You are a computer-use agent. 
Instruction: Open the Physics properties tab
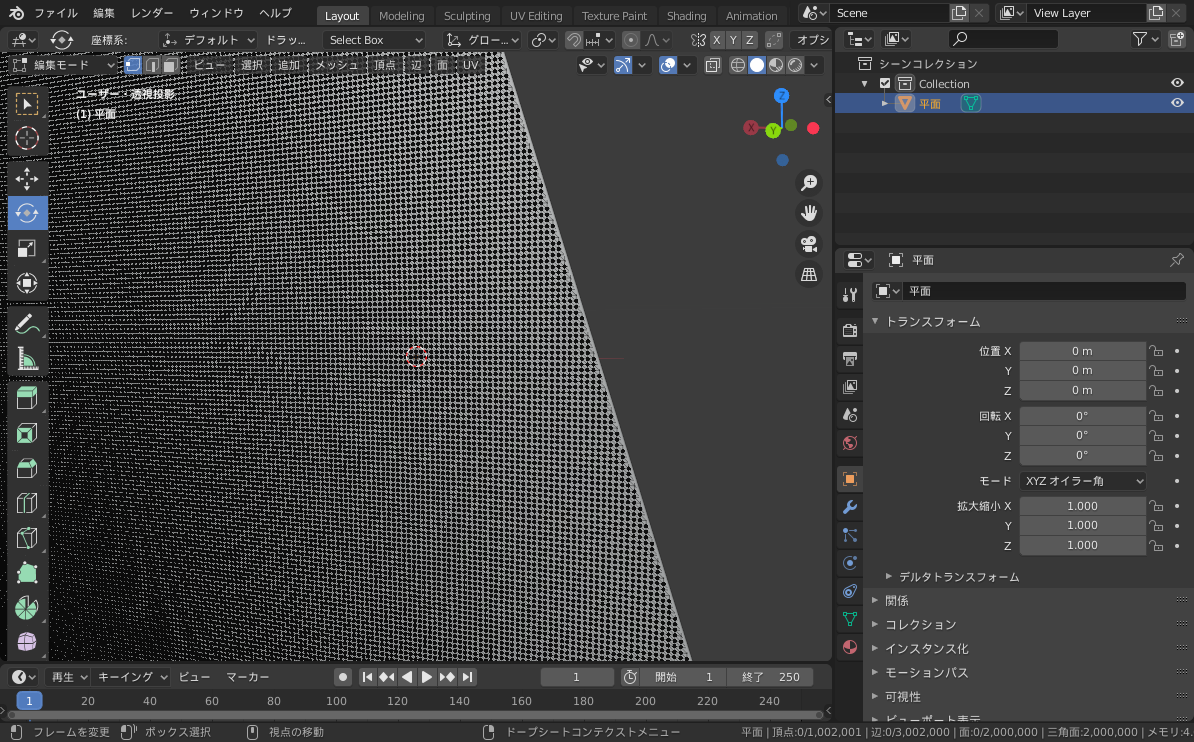tap(850, 563)
